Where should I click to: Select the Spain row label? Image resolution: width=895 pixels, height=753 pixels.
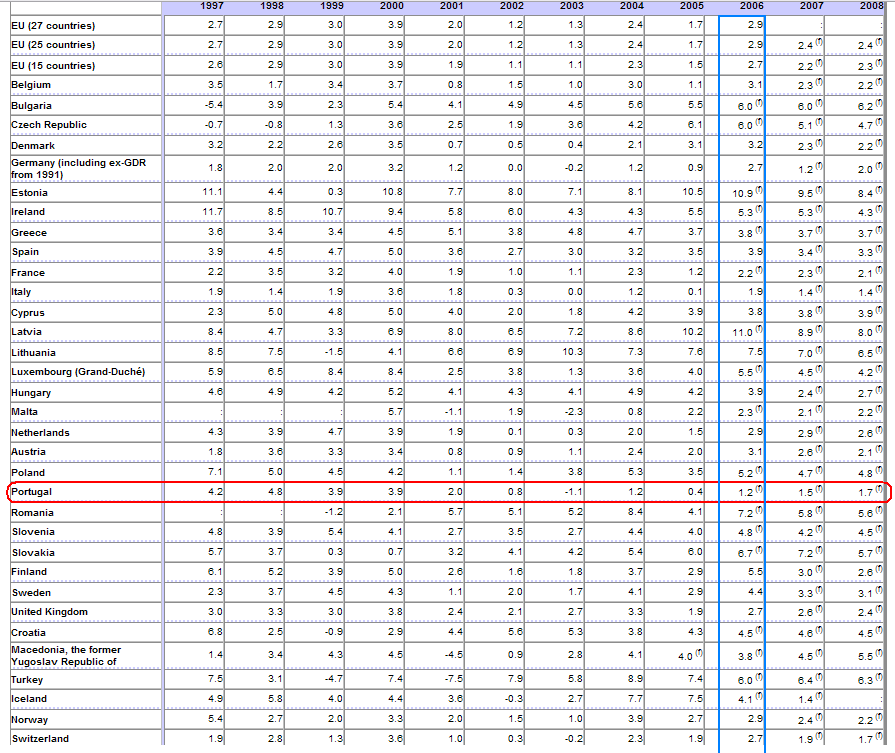click(25, 252)
